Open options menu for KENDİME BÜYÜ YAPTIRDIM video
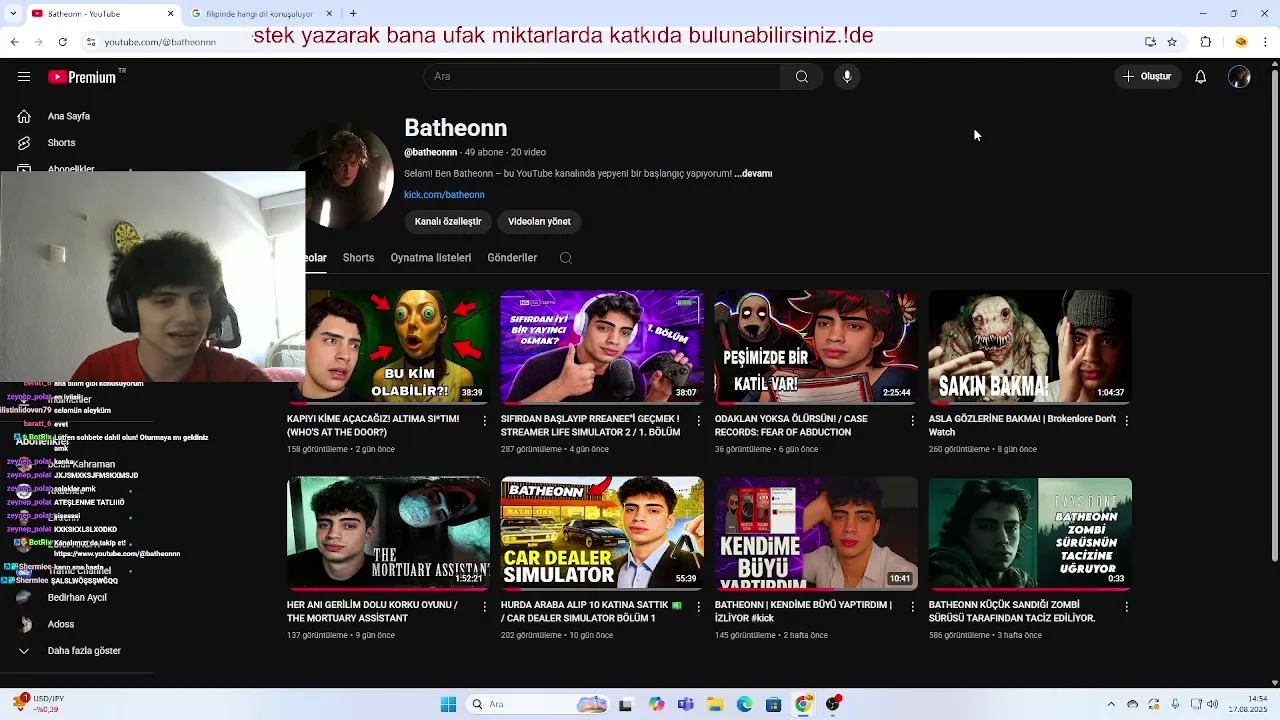 pos(912,607)
